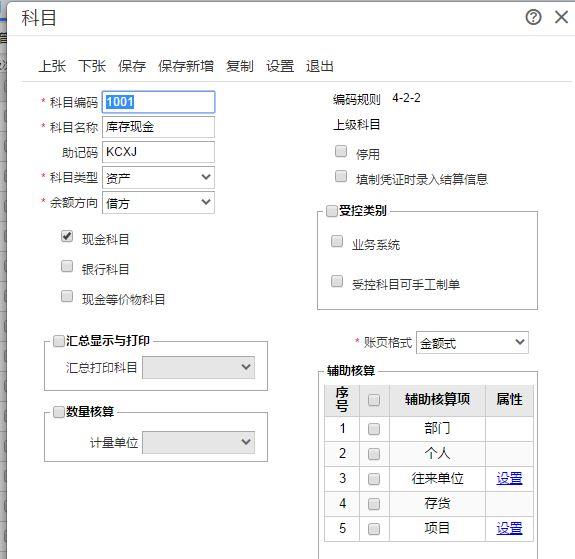The height and width of the screenshot is (559, 575).
Task: Open the 账页格式 dropdown showing 金额式
Action: pyautogui.click(x=472, y=343)
